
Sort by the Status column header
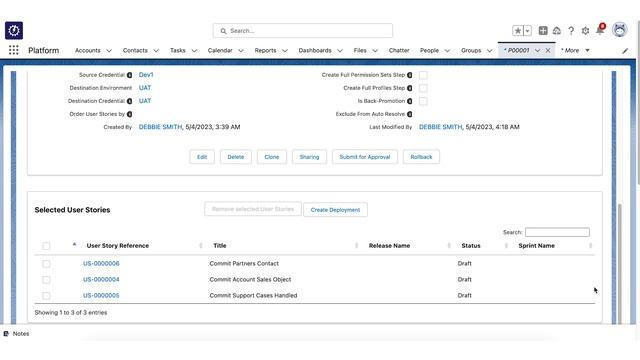[x=471, y=246]
